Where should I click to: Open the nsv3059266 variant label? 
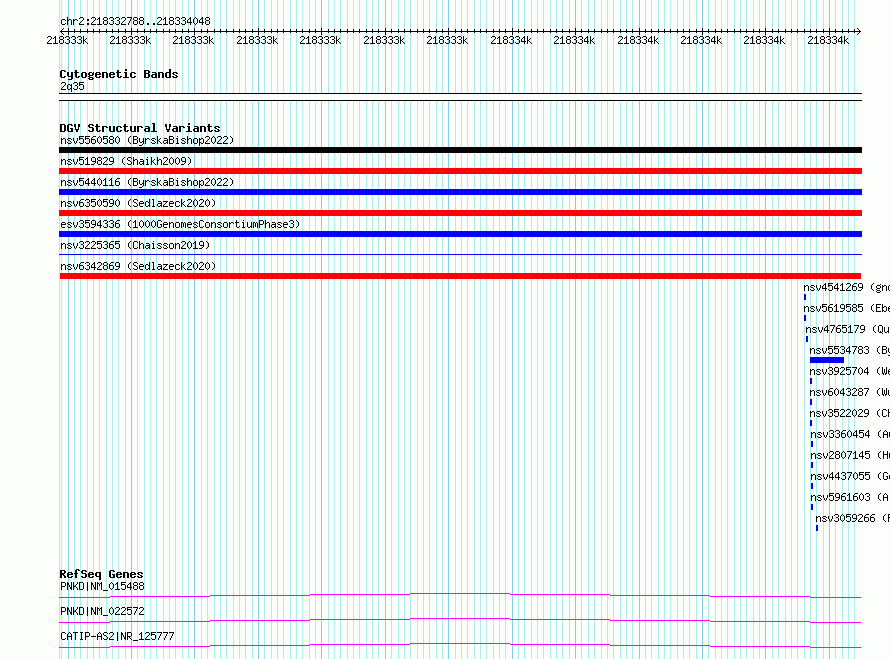(853, 518)
